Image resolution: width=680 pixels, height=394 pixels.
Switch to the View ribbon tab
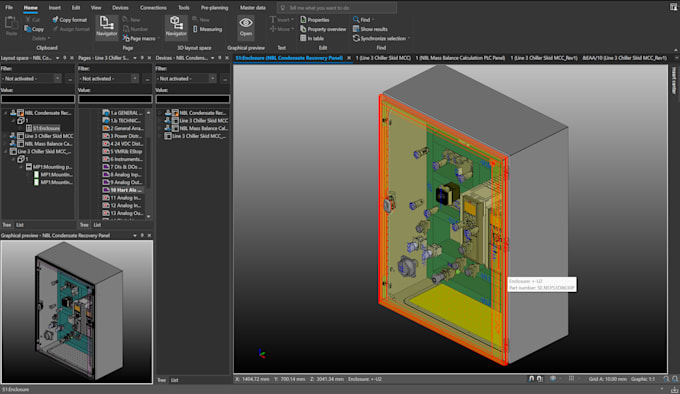click(96, 7)
